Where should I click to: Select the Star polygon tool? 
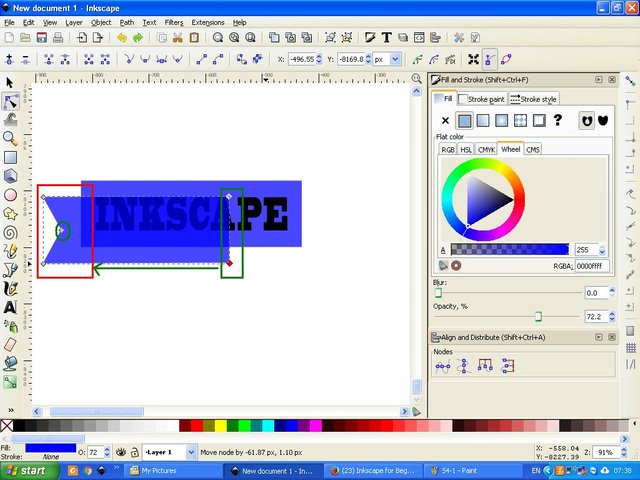(10, 213)
